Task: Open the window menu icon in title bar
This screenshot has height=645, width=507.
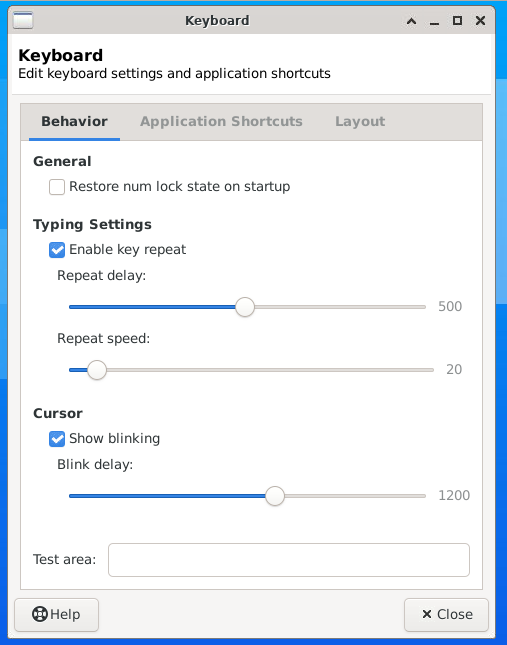Action: 23,20
